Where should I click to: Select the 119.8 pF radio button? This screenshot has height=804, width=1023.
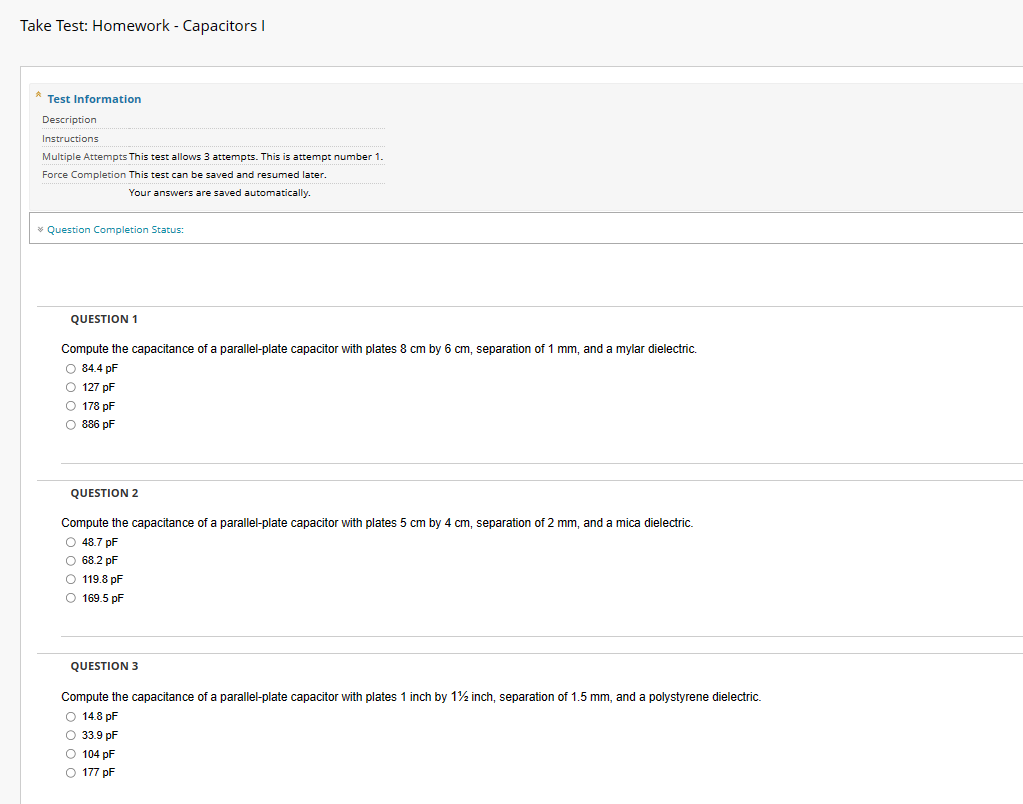point(70,580)
